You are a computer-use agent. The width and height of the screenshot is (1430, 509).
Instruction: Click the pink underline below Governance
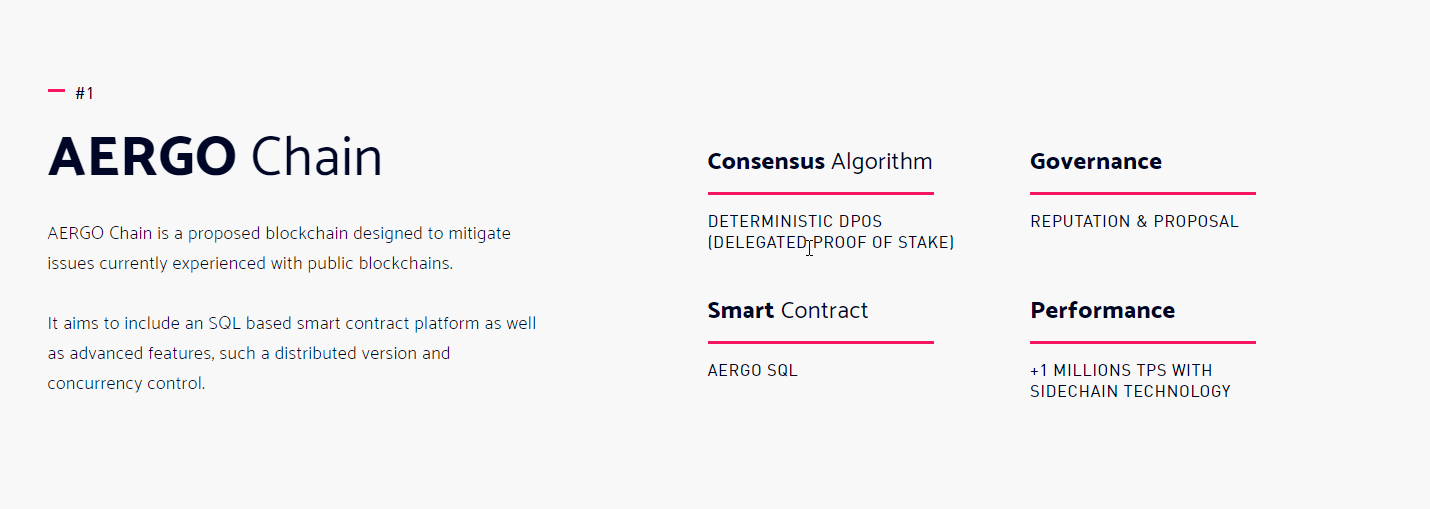(x=1142, y=193)
